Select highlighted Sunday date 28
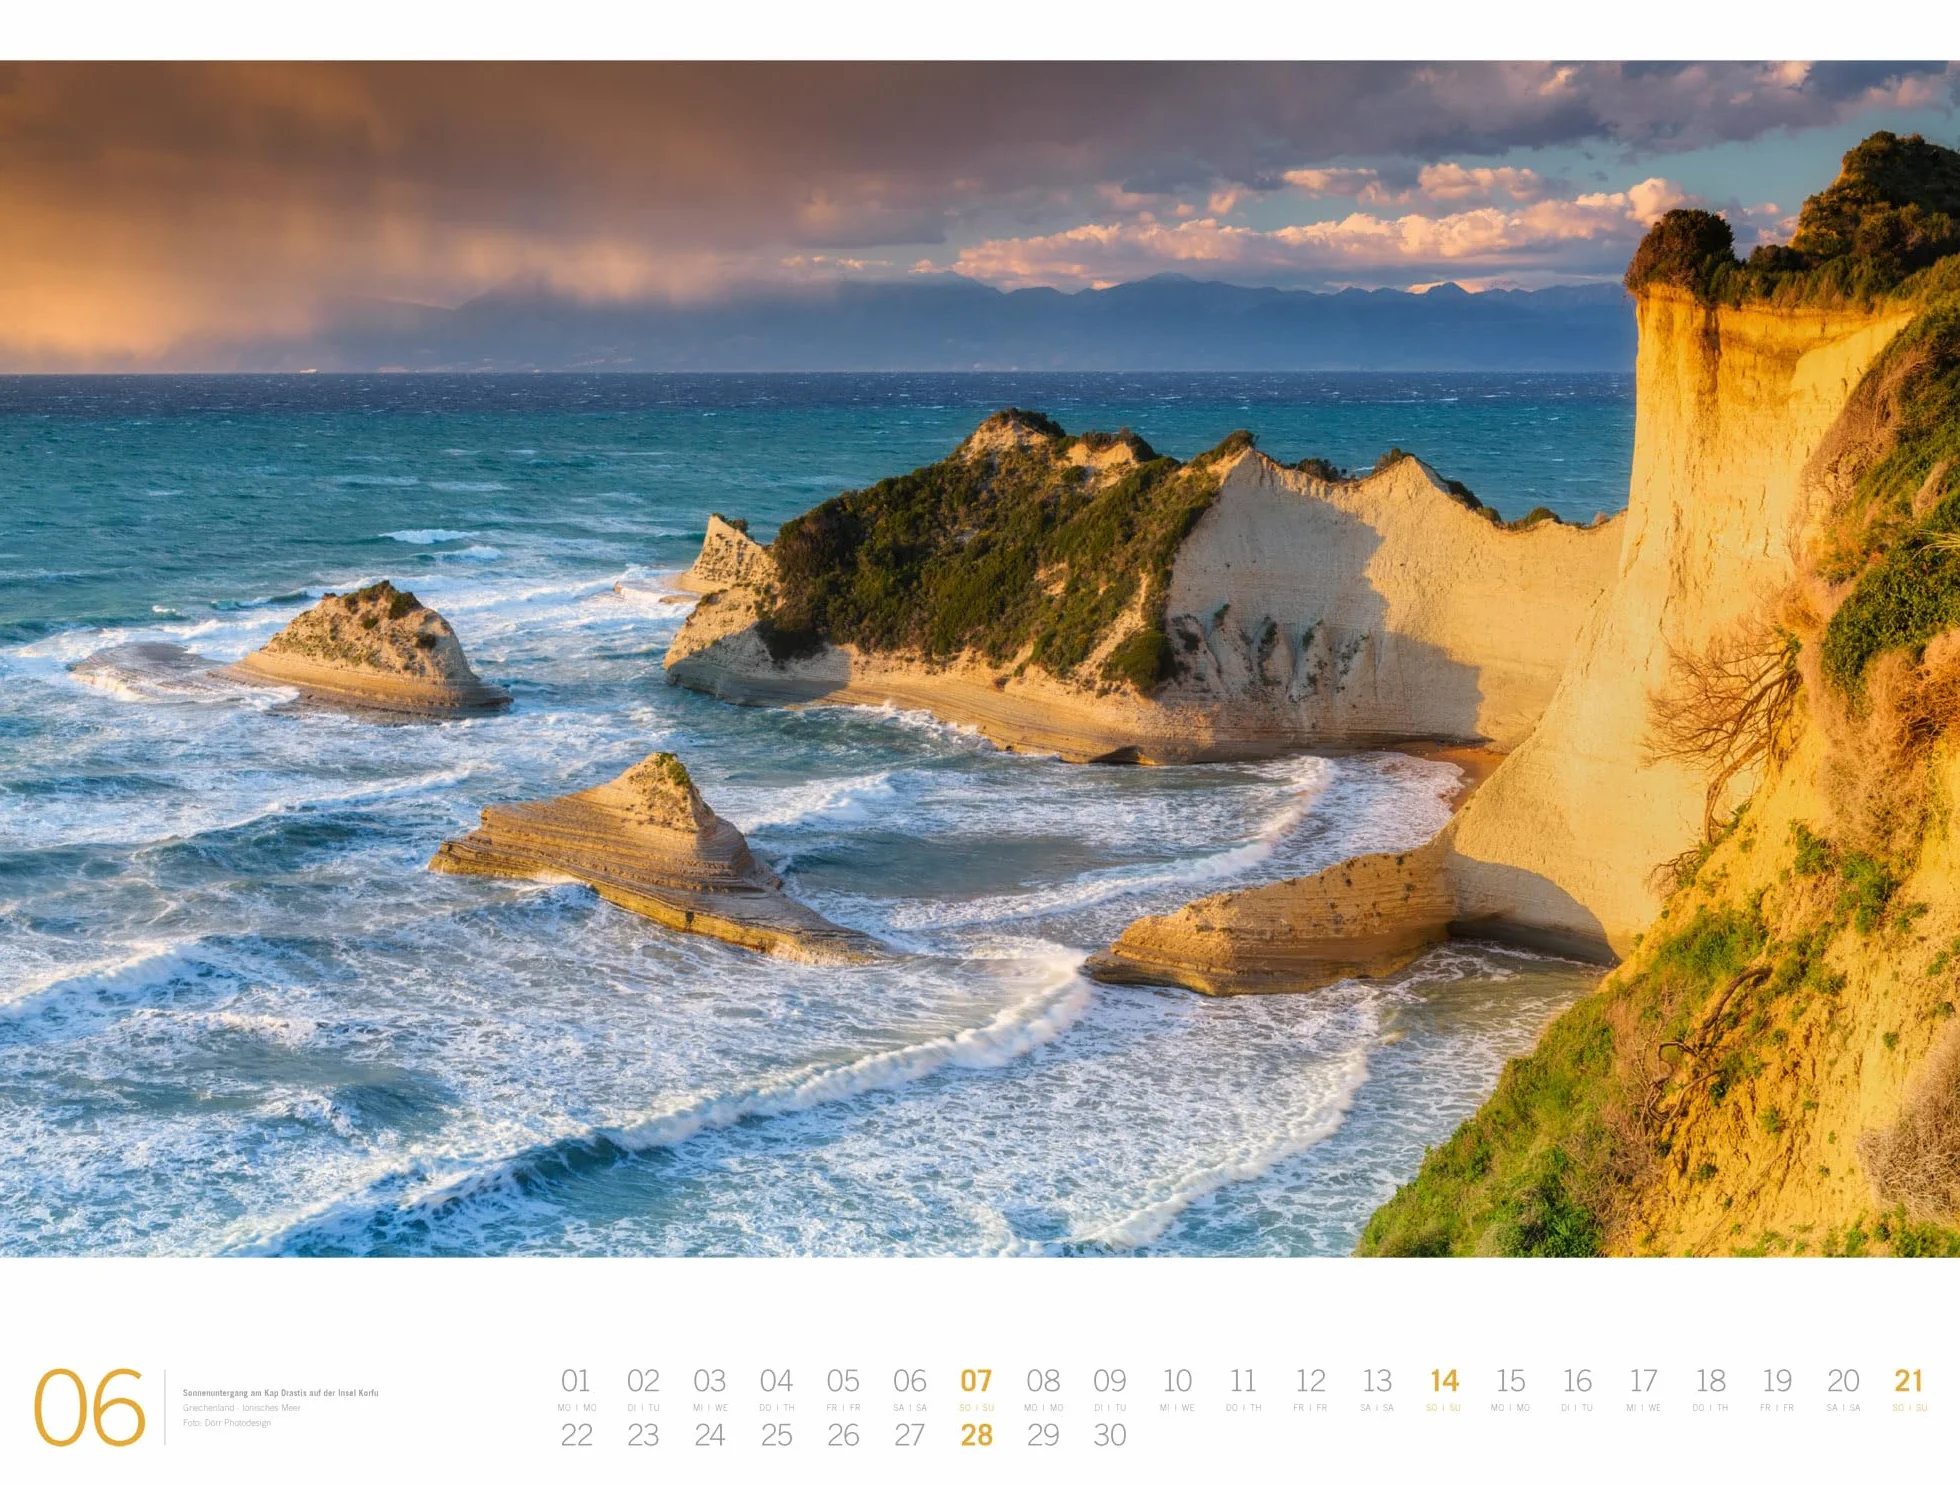Screen dimensions: 1960x1485 click(x=976, y=1435)
